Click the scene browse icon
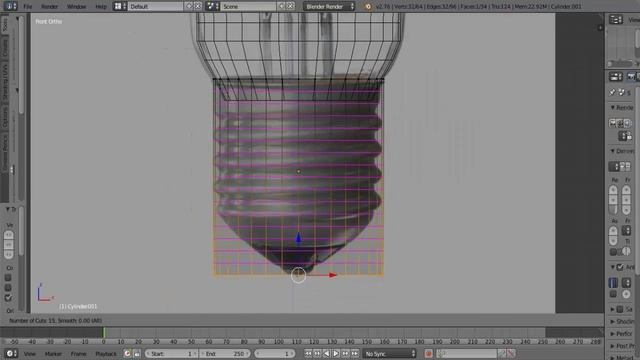The height and width of the screenshot is (360, 640). click(x=212, y=6)
